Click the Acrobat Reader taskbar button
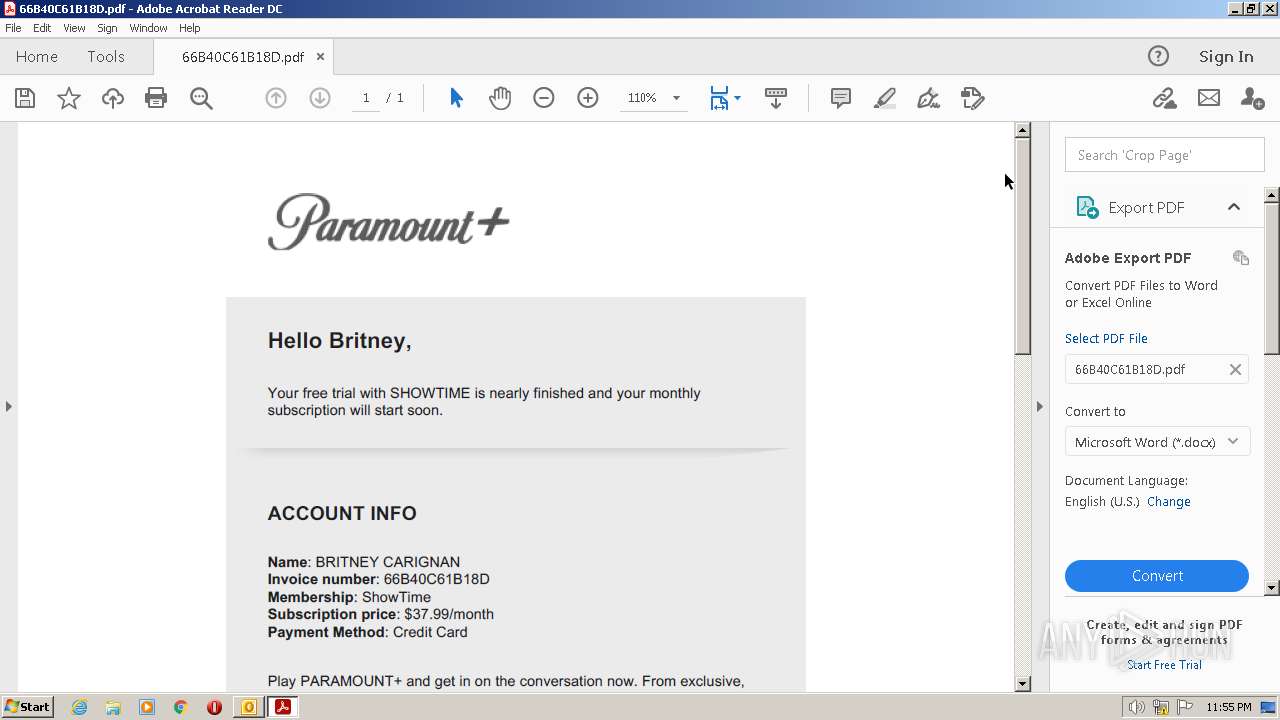The height and width of the screenshot is (720, 1280). click(x=282, y=707)
